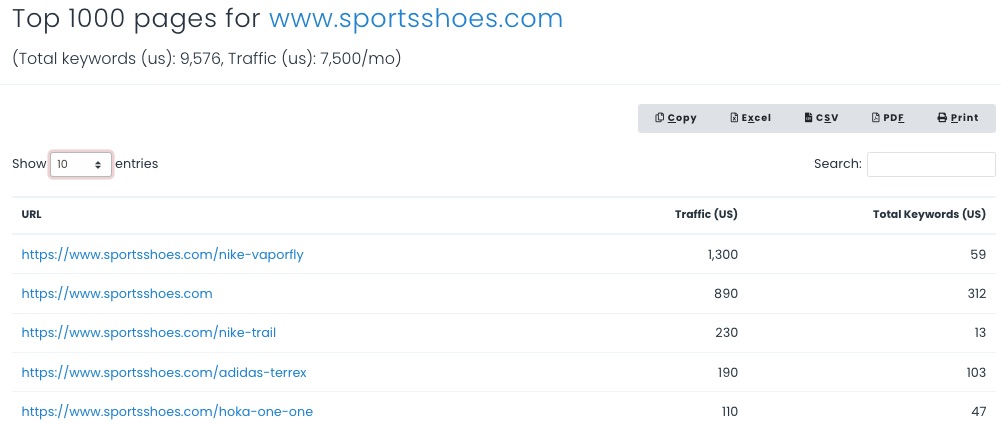The width and height of the screenshot is (1001, 426).
Task: Sort by Total Keywords (US) header
Action: (x=929, y=215)
